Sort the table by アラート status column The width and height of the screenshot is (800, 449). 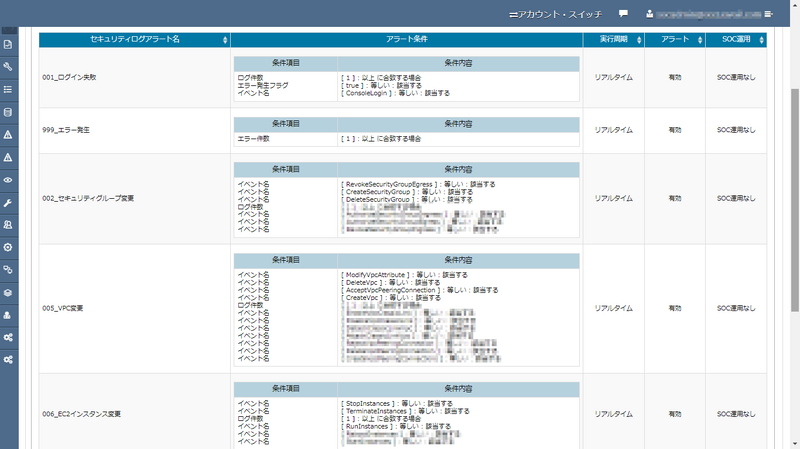(674, 39)
